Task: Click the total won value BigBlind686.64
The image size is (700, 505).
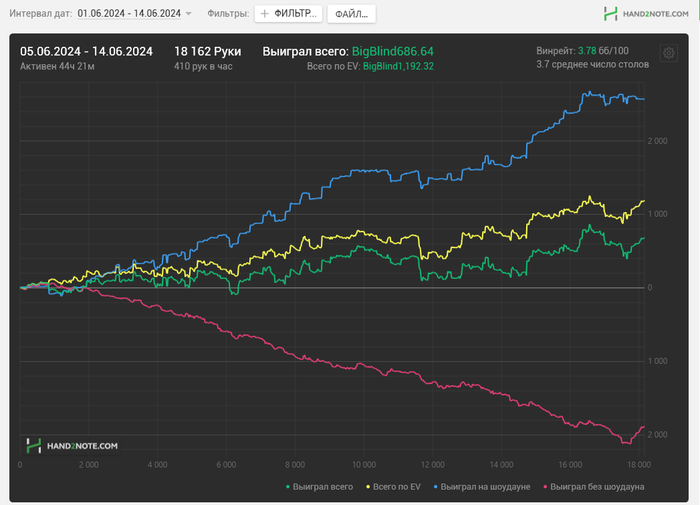Action: (x=393, y=51)
